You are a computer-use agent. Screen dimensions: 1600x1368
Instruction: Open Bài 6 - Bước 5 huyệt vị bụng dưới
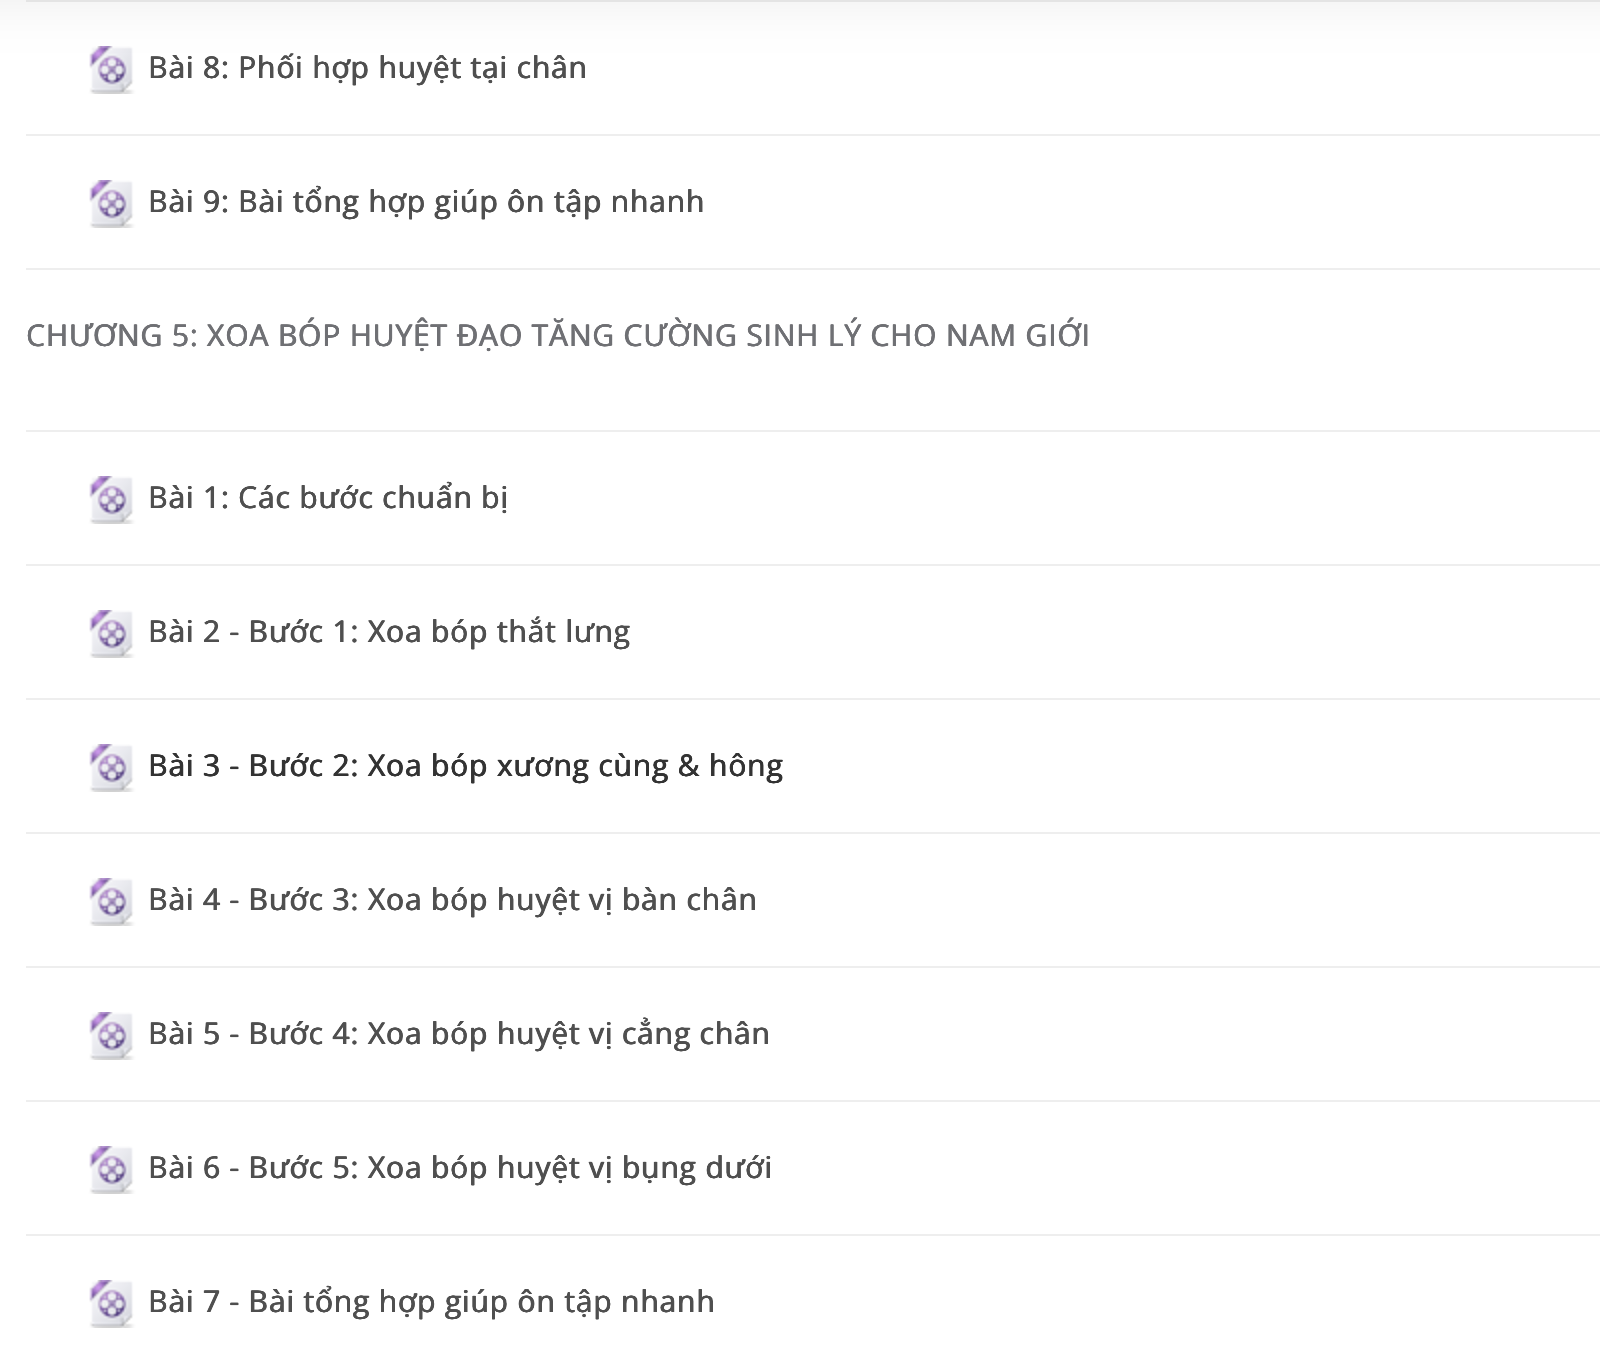coord(460,1168)
